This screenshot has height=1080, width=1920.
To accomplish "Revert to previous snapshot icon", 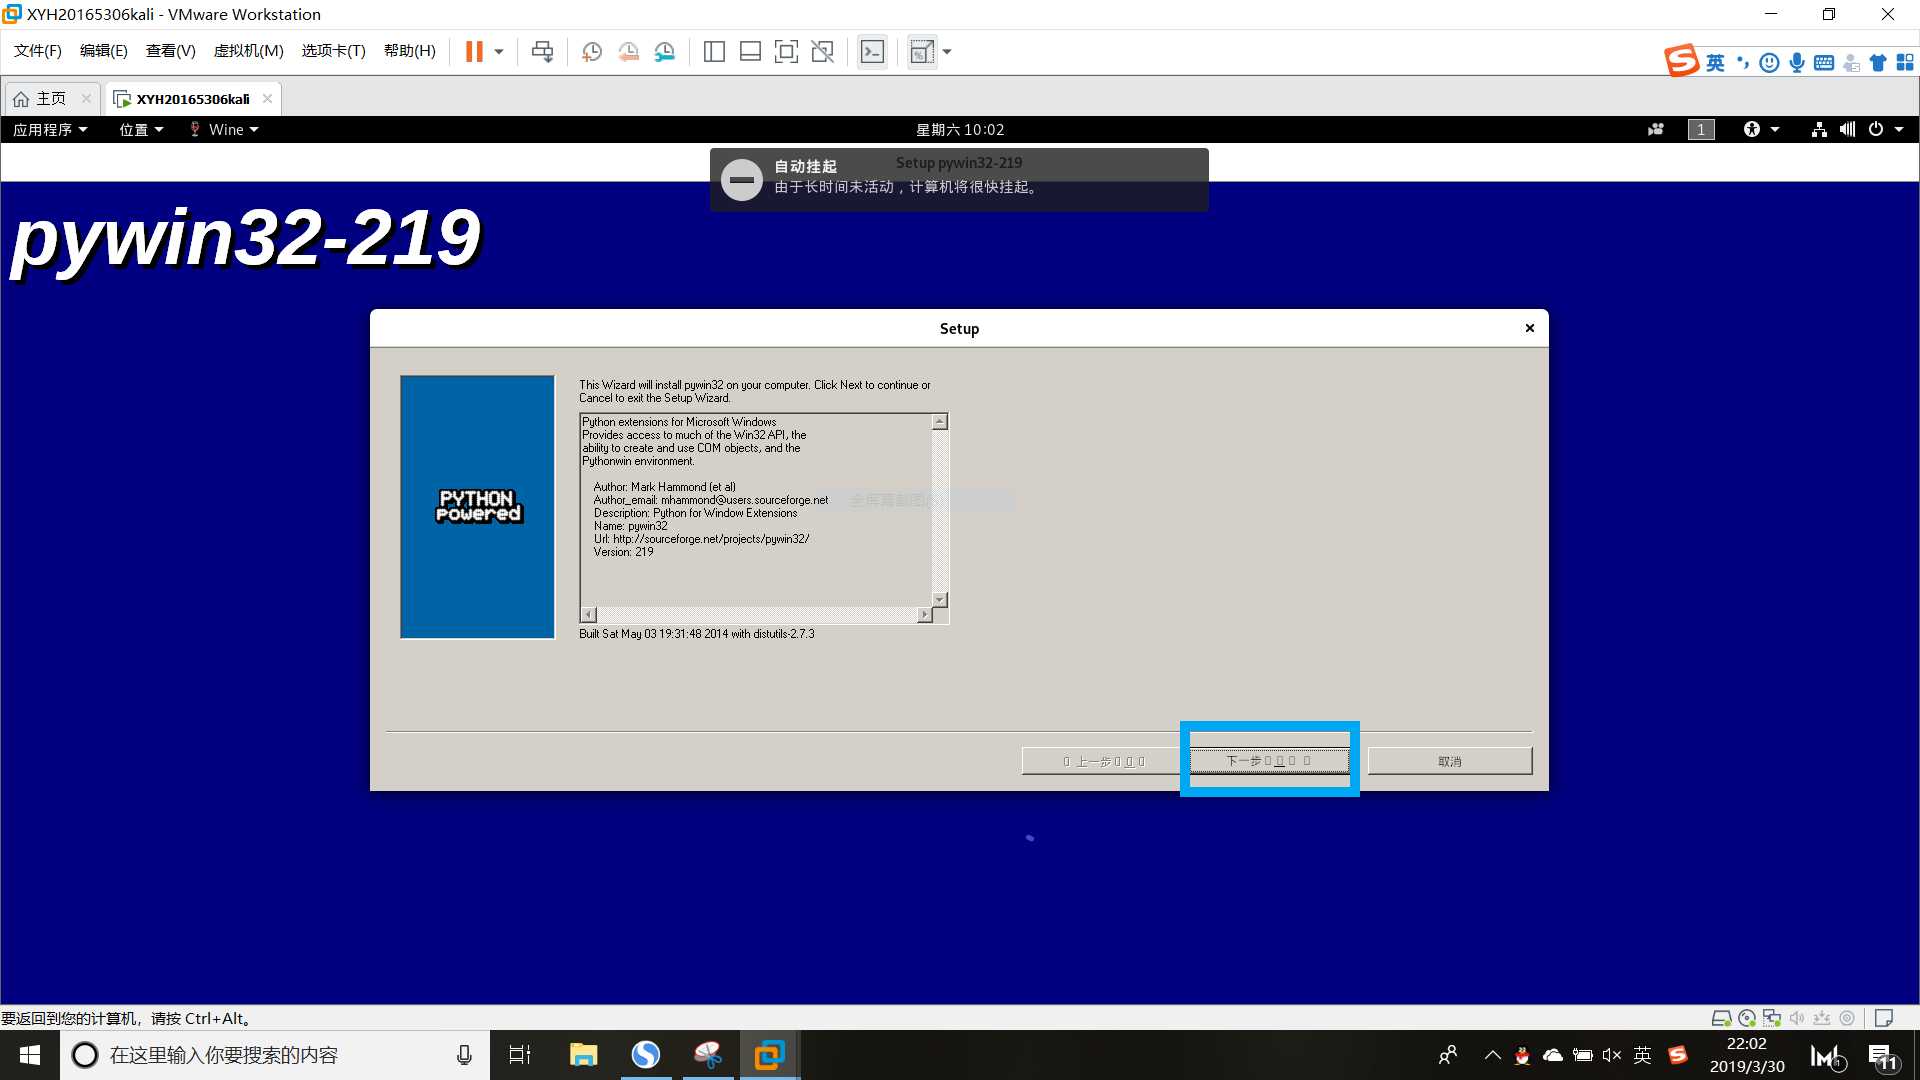I will 628,52.
